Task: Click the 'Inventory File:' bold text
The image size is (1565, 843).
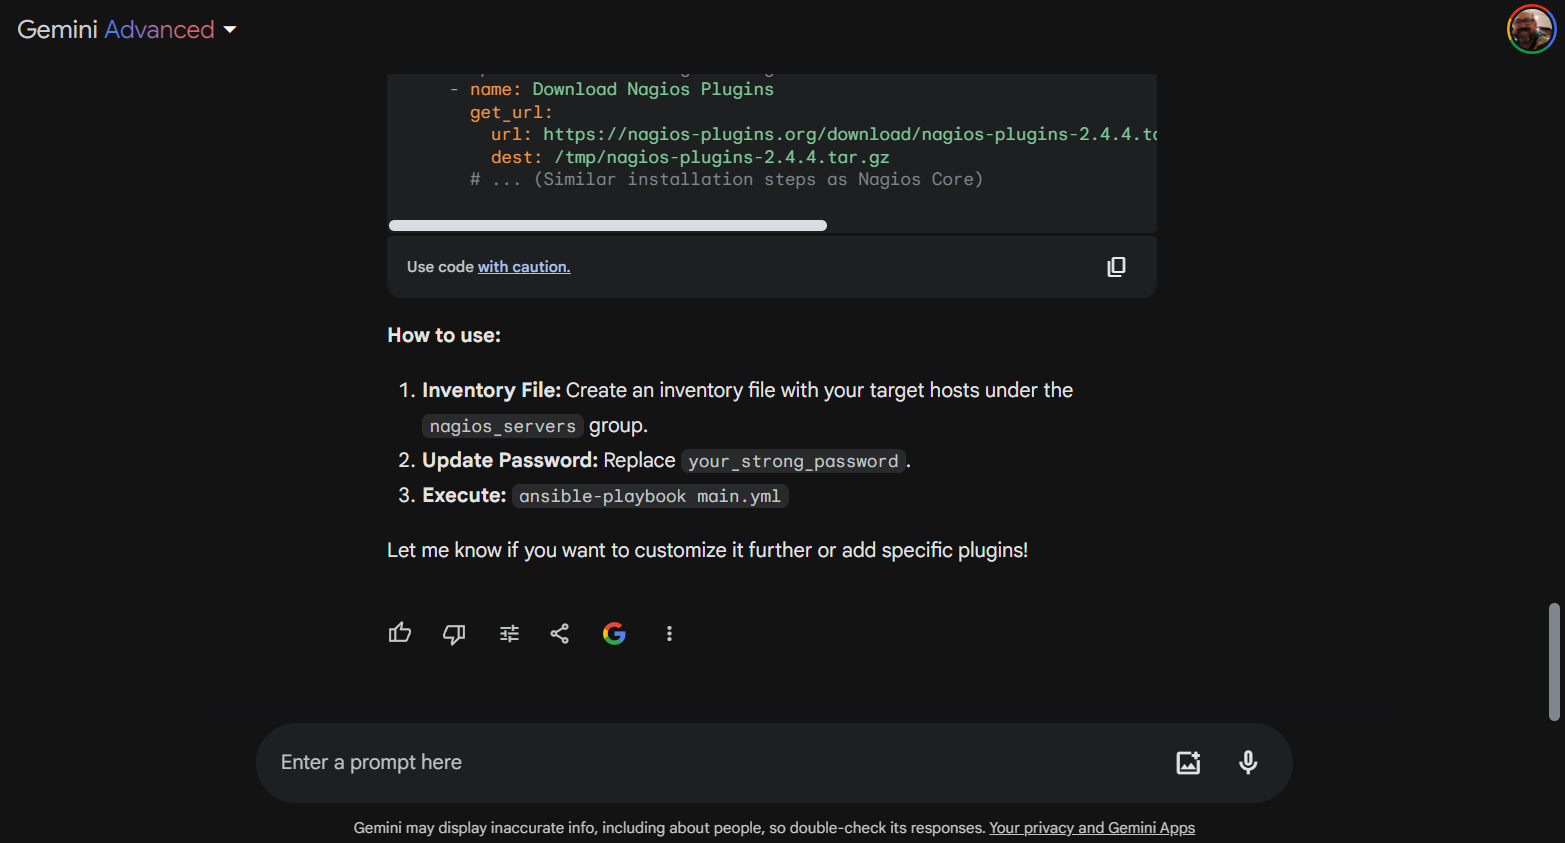Action: click(491, 390)
